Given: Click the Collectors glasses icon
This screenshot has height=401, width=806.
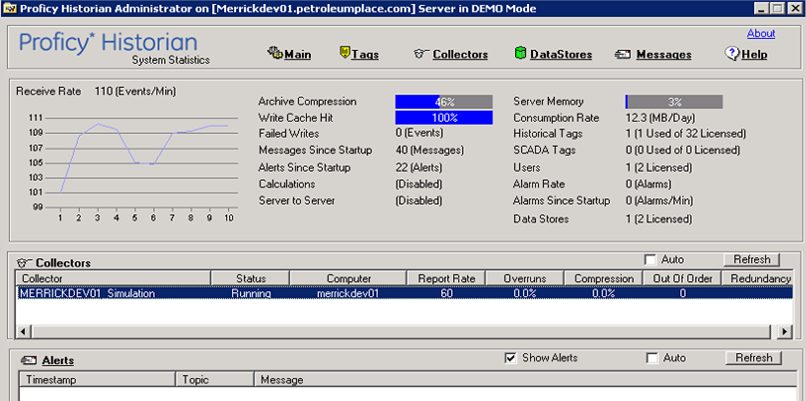Looking at the screenshot, I should coord(421,54).
